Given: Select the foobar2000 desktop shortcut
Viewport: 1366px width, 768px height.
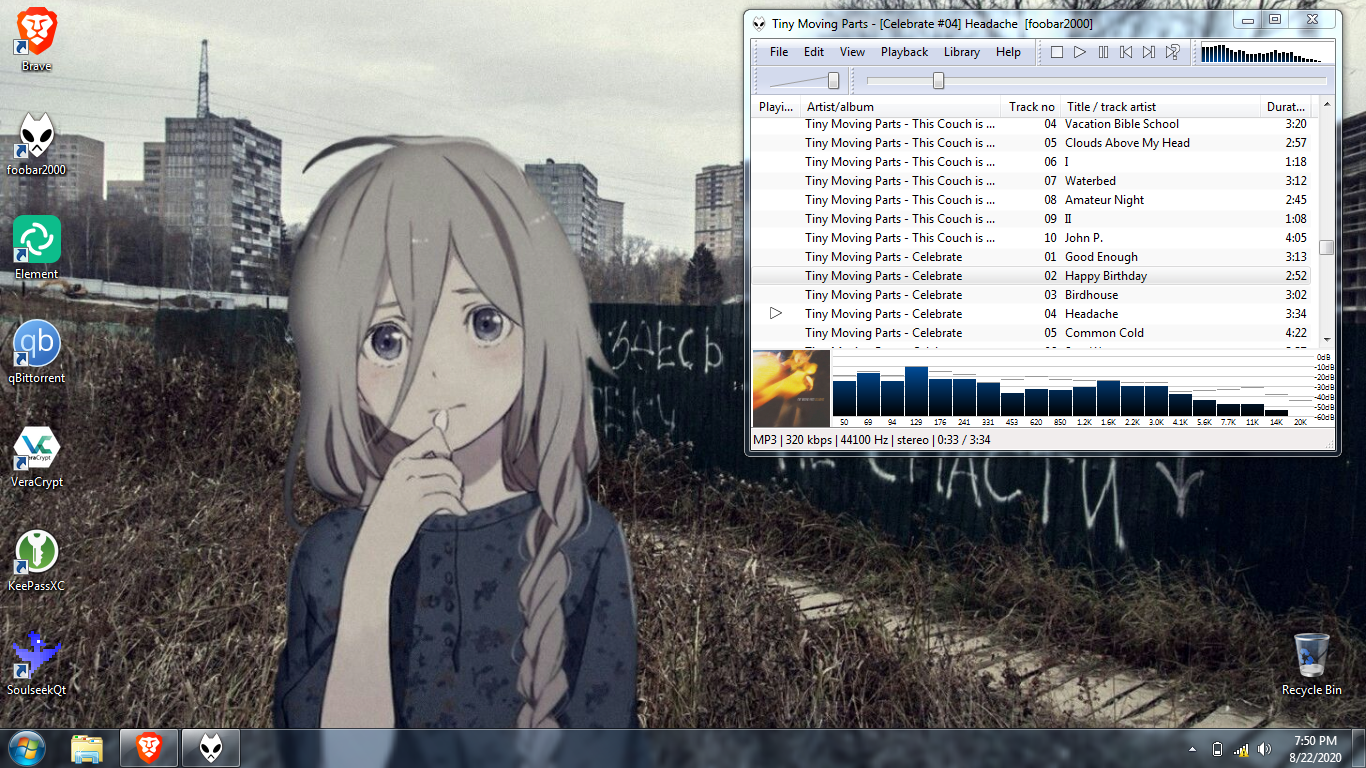Looking at the screenshot, I should (x=37, y=145).
